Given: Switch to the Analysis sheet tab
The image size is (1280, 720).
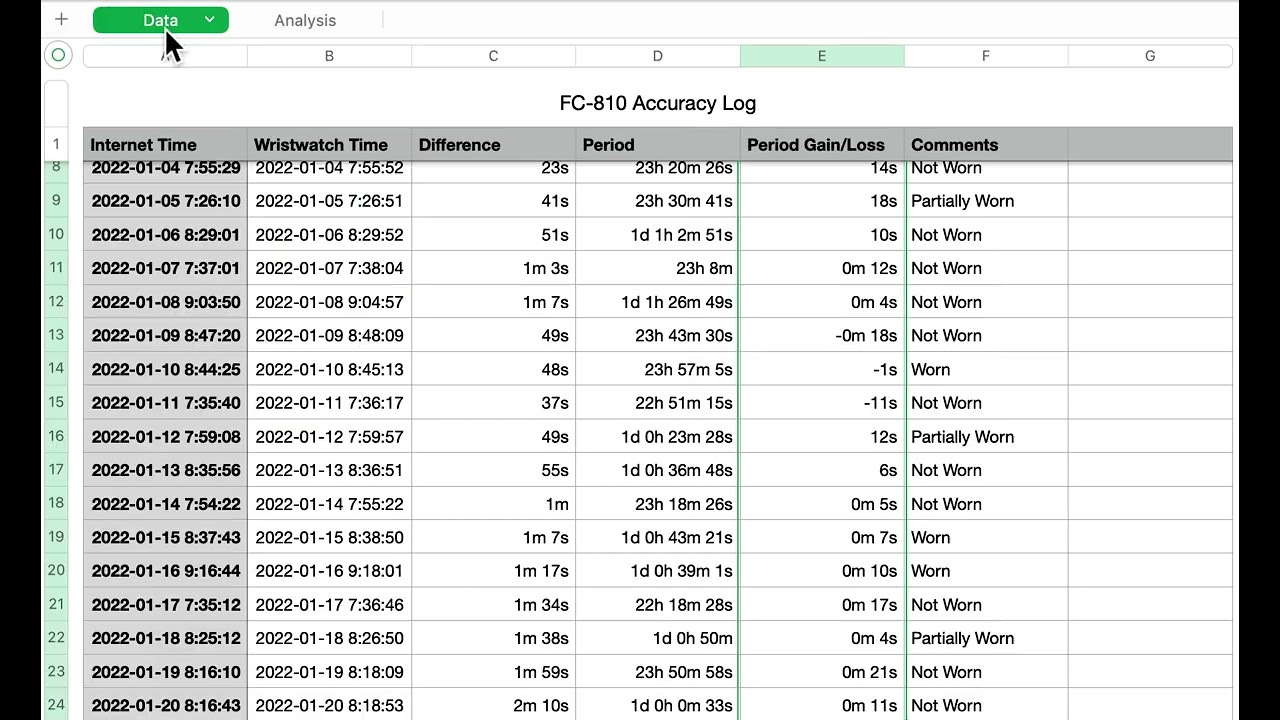Looking at the screenshot, I should (x=305, y=20).
